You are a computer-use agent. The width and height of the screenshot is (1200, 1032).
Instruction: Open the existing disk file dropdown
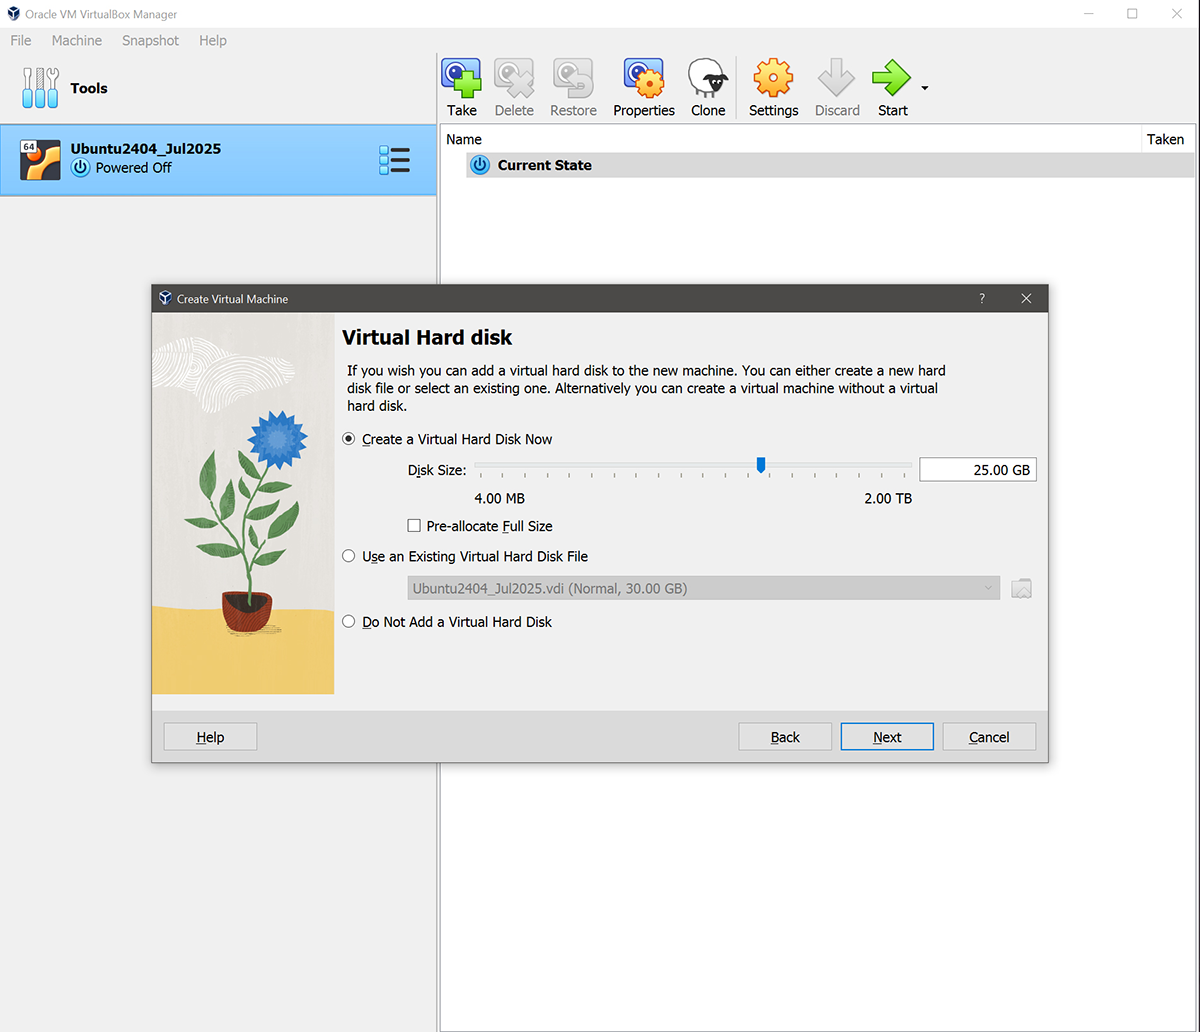click(x=703, y=589)
